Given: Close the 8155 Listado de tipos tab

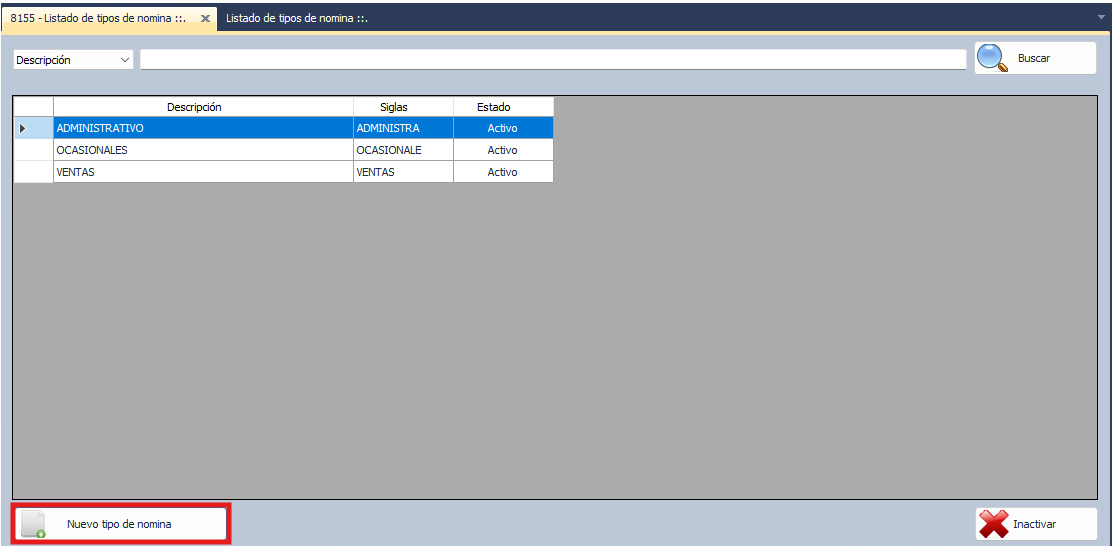Looking at the screenshot, I should point(205,18).
